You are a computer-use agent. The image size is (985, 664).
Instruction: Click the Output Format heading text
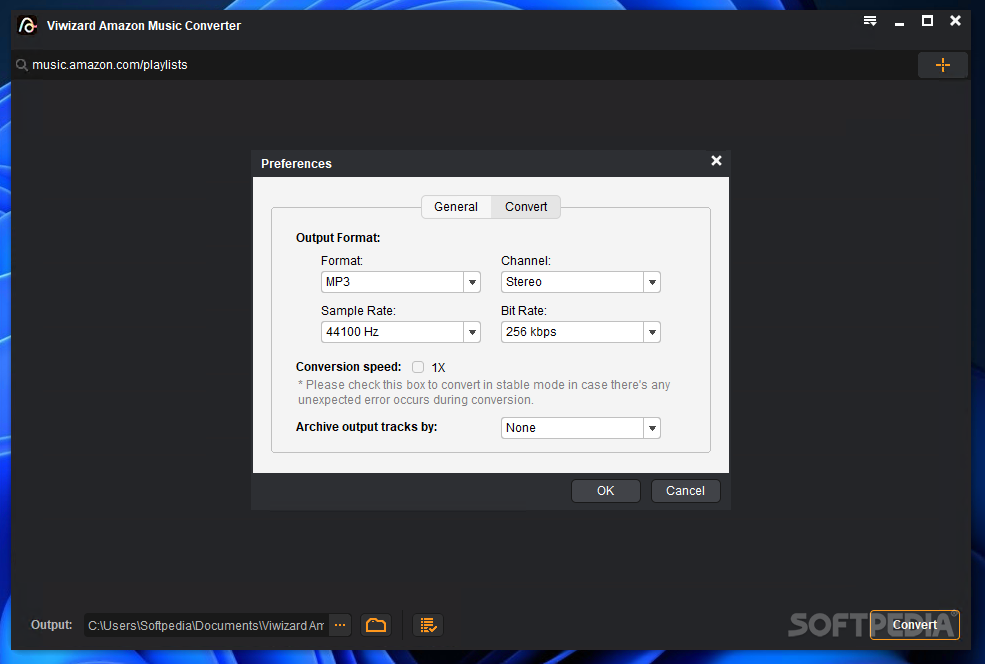tap(338, 237)
